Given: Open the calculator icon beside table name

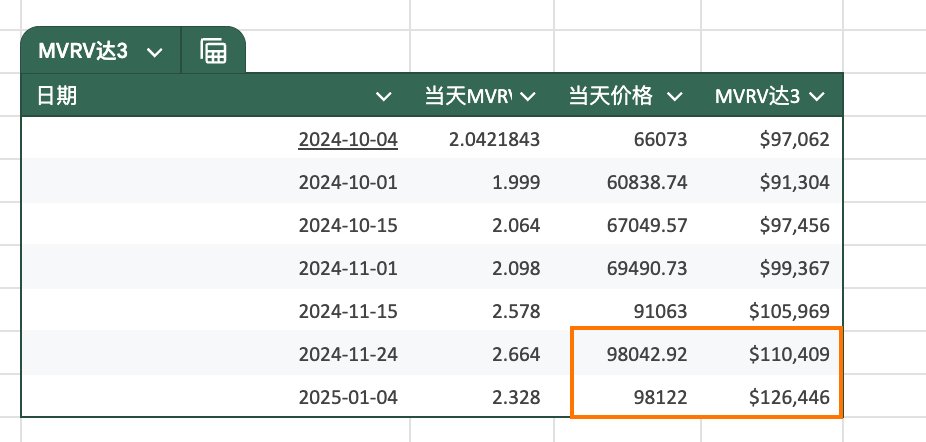Looking at the screenshot, I should (213, 51).
